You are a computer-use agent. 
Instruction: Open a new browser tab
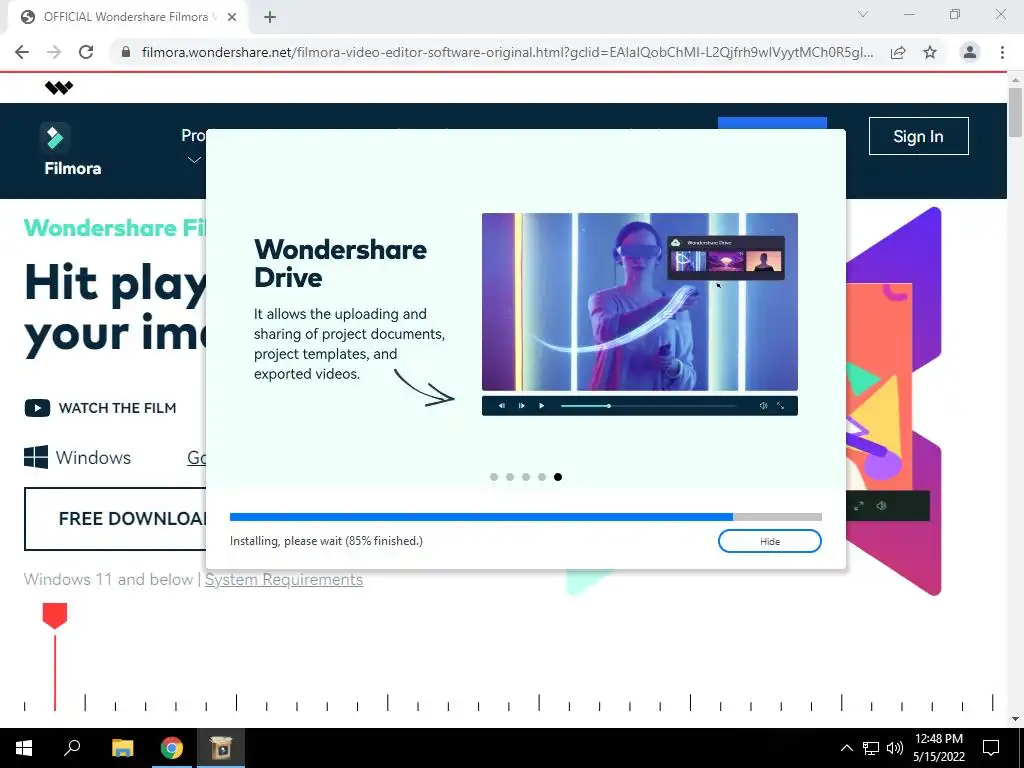point(270,17)
